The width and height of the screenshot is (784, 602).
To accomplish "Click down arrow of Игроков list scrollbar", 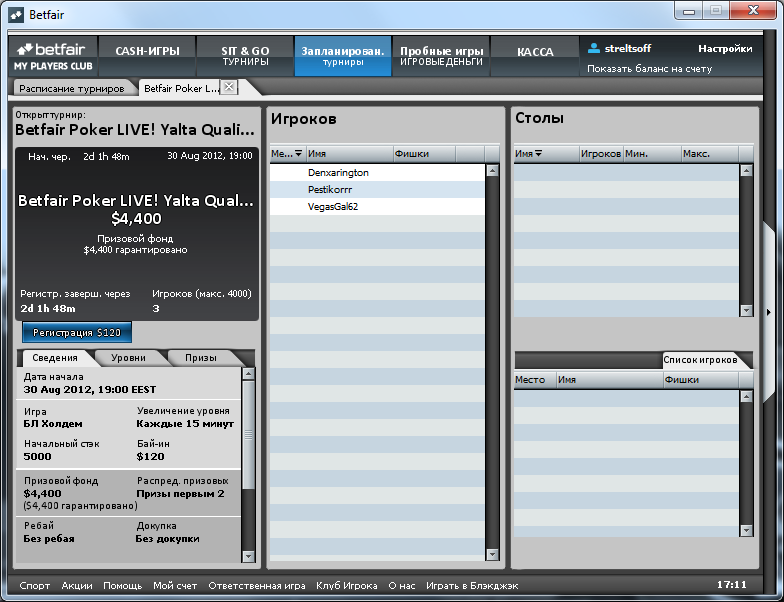I will point(492,554).
